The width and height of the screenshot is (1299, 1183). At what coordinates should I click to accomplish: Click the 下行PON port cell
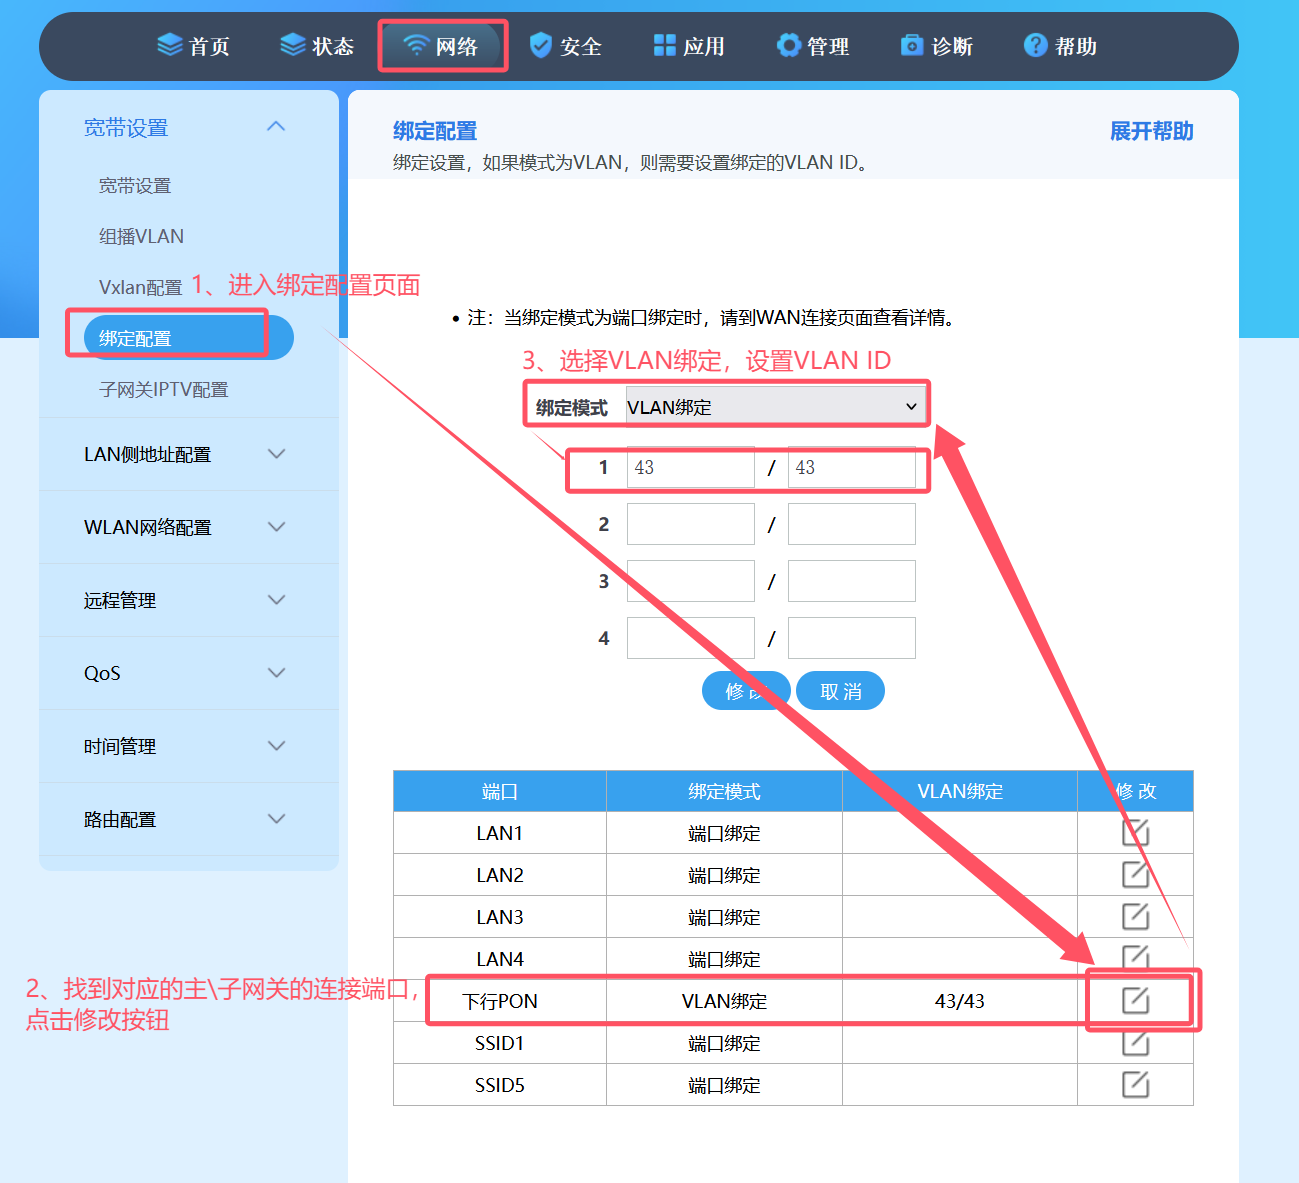pos(500,1001)
